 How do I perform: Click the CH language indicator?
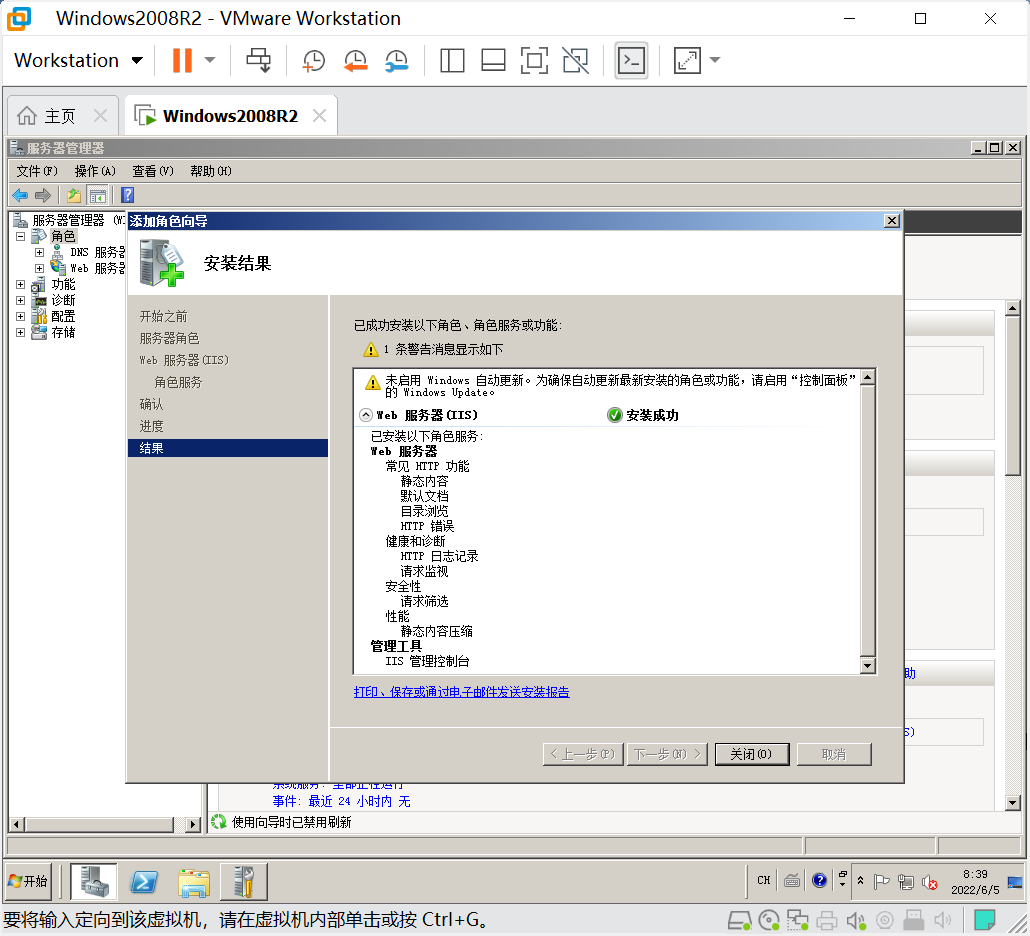[763, 880]
